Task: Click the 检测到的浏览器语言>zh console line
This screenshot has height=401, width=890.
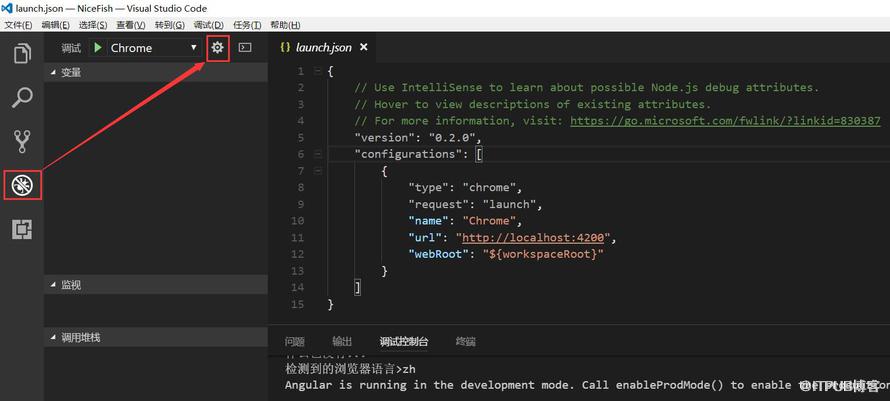Action: [350, 369]
